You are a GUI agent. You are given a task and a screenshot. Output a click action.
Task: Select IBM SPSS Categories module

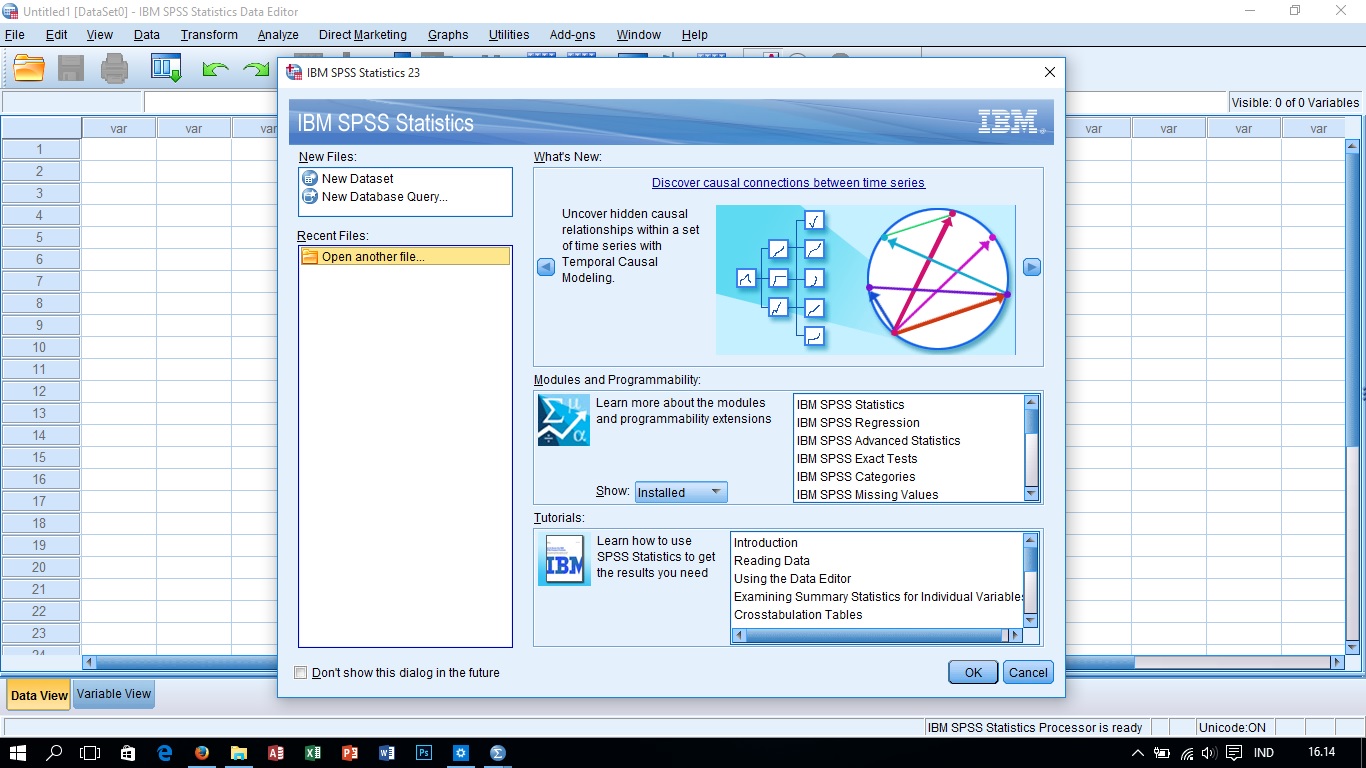pyautogui.click(x=856, y=477)
